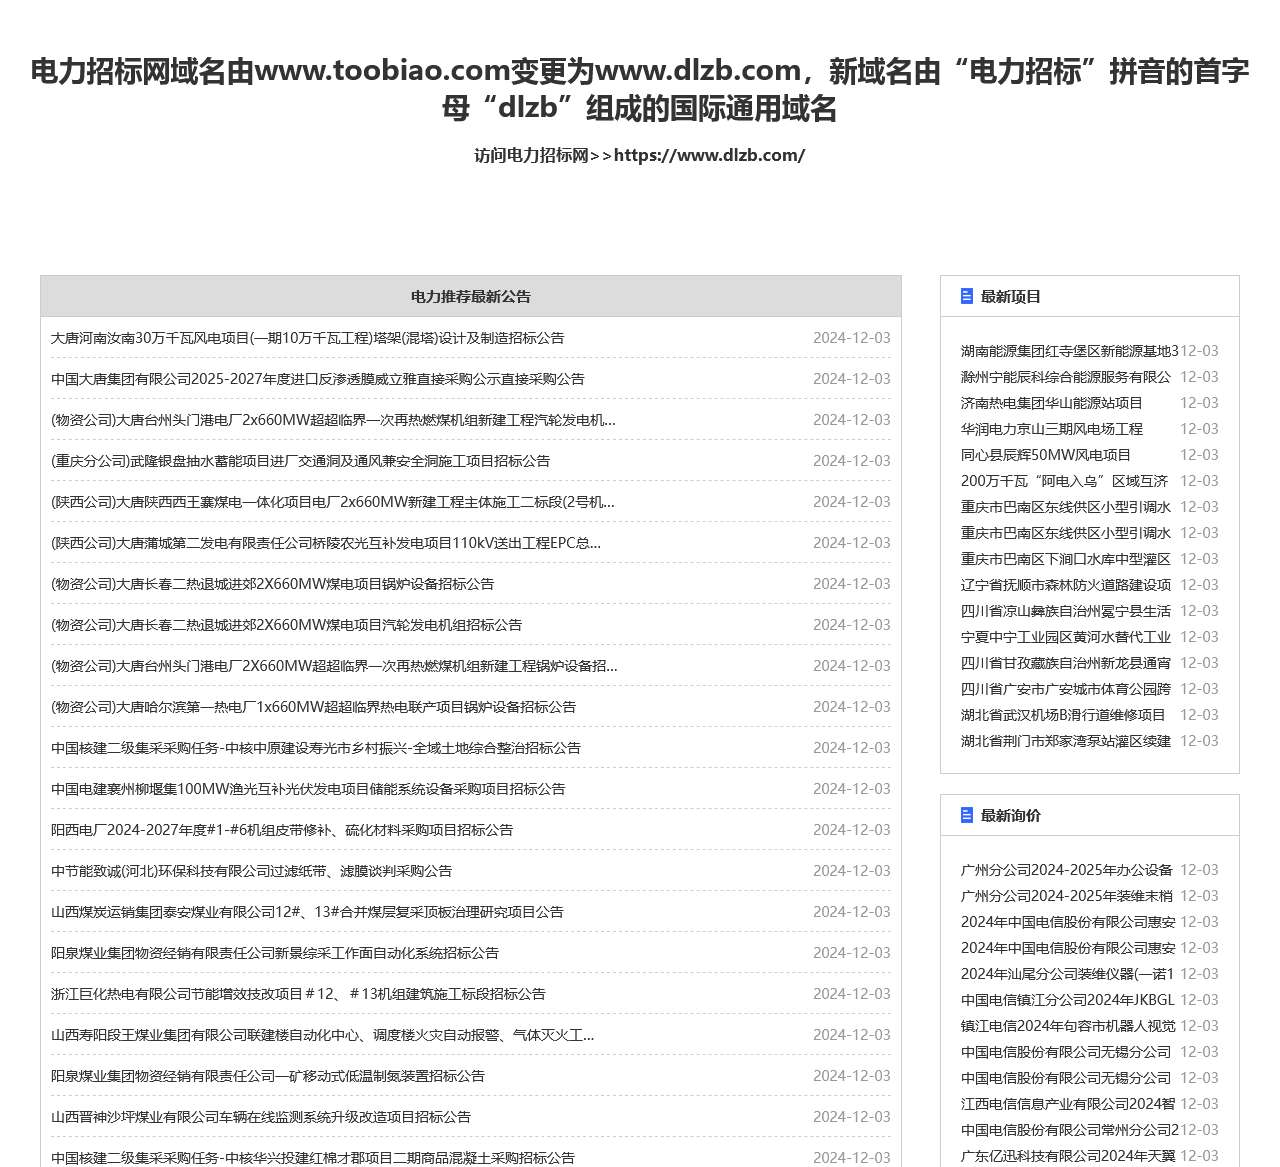
Task: Open inquiry 江西电信信息产业有限公司2024智
Action: tap(1068, 1104)
